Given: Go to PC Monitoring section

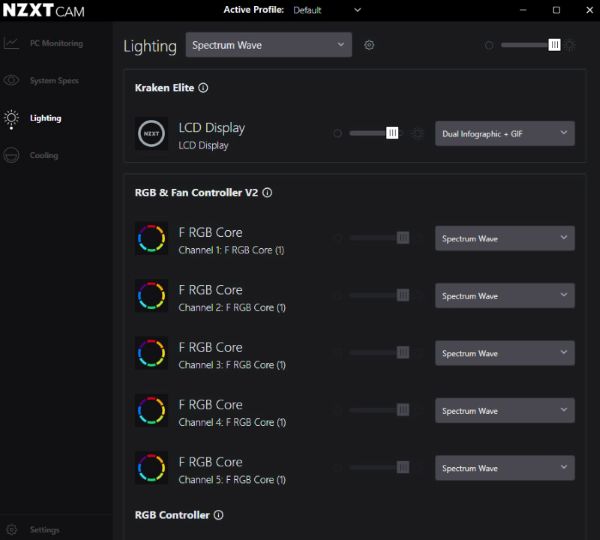Looking at the screenshot, I should [56, 43].
